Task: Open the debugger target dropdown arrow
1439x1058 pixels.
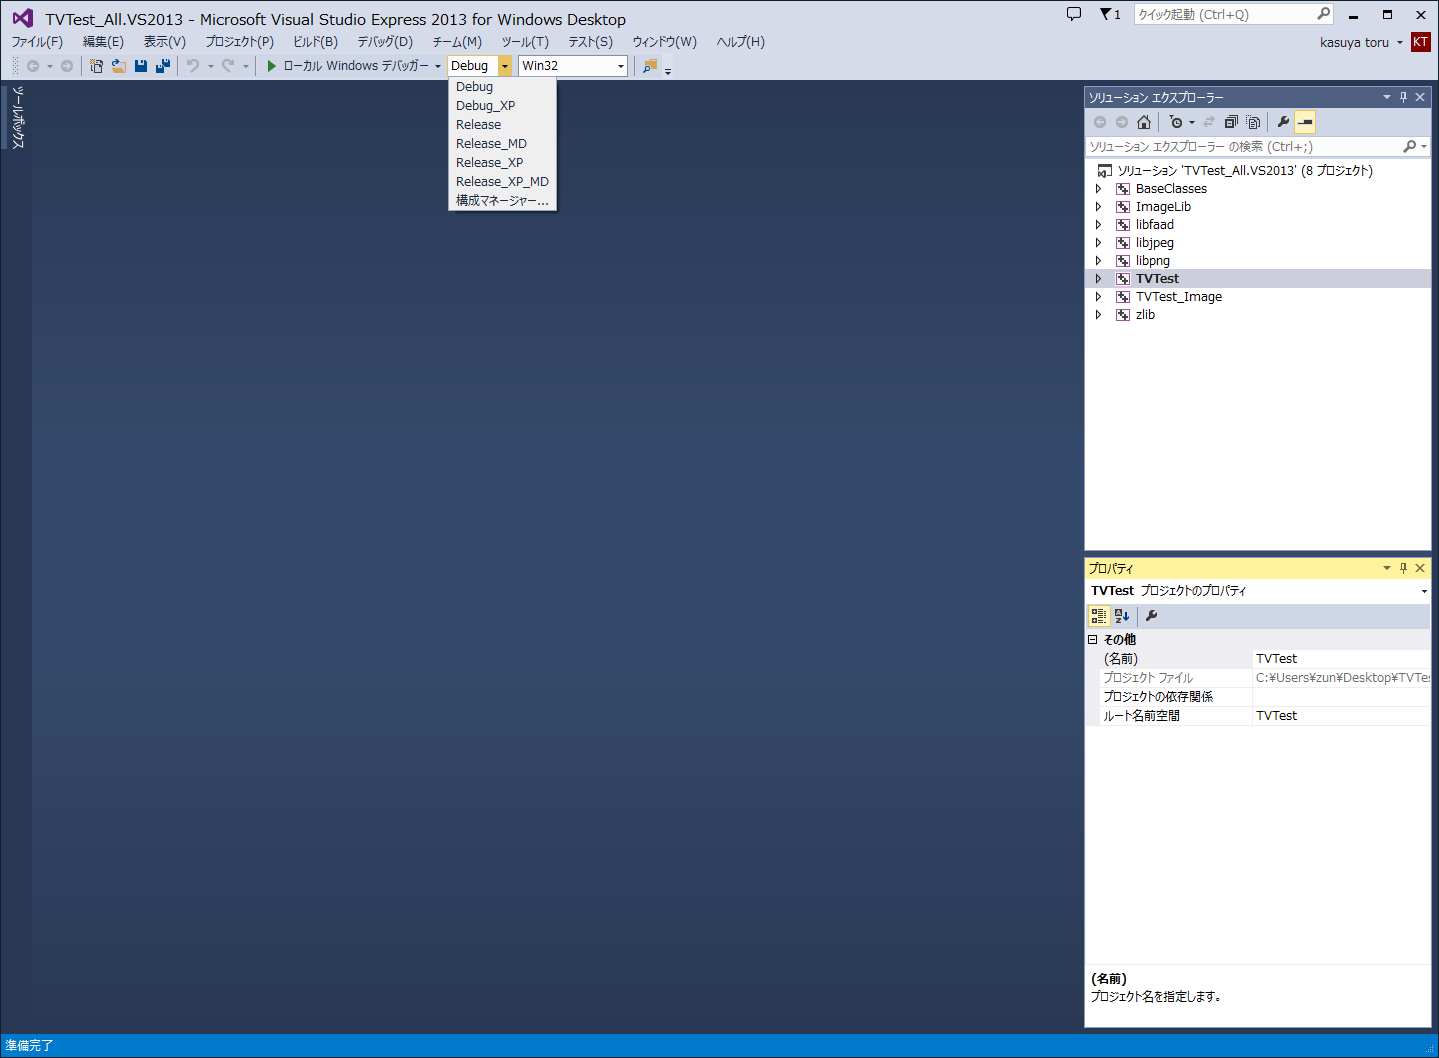Action: 438,66
